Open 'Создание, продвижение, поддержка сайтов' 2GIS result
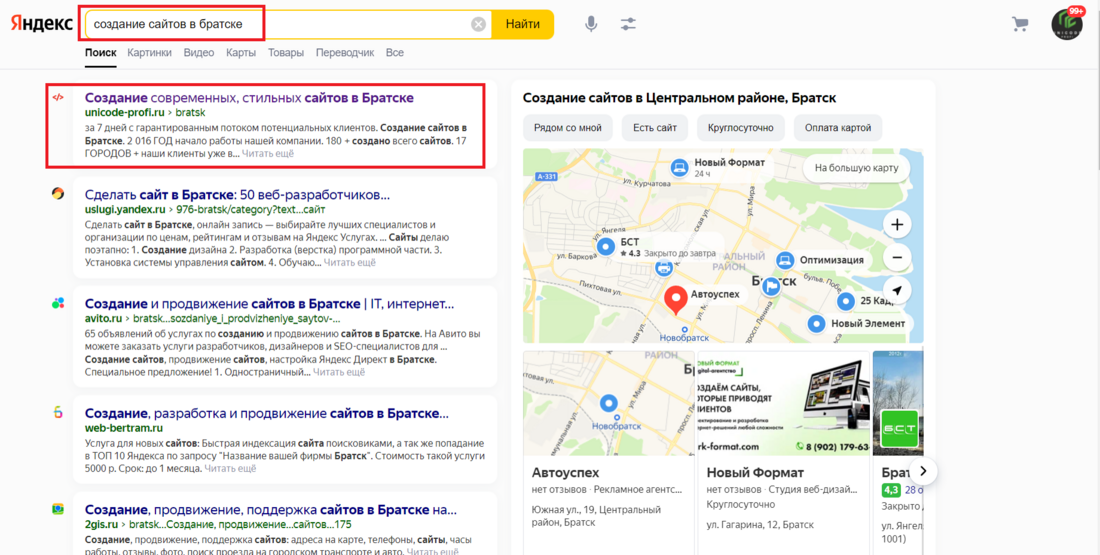Image resolution: width=1100 pixels, height=555 pixels. [270, 510]
